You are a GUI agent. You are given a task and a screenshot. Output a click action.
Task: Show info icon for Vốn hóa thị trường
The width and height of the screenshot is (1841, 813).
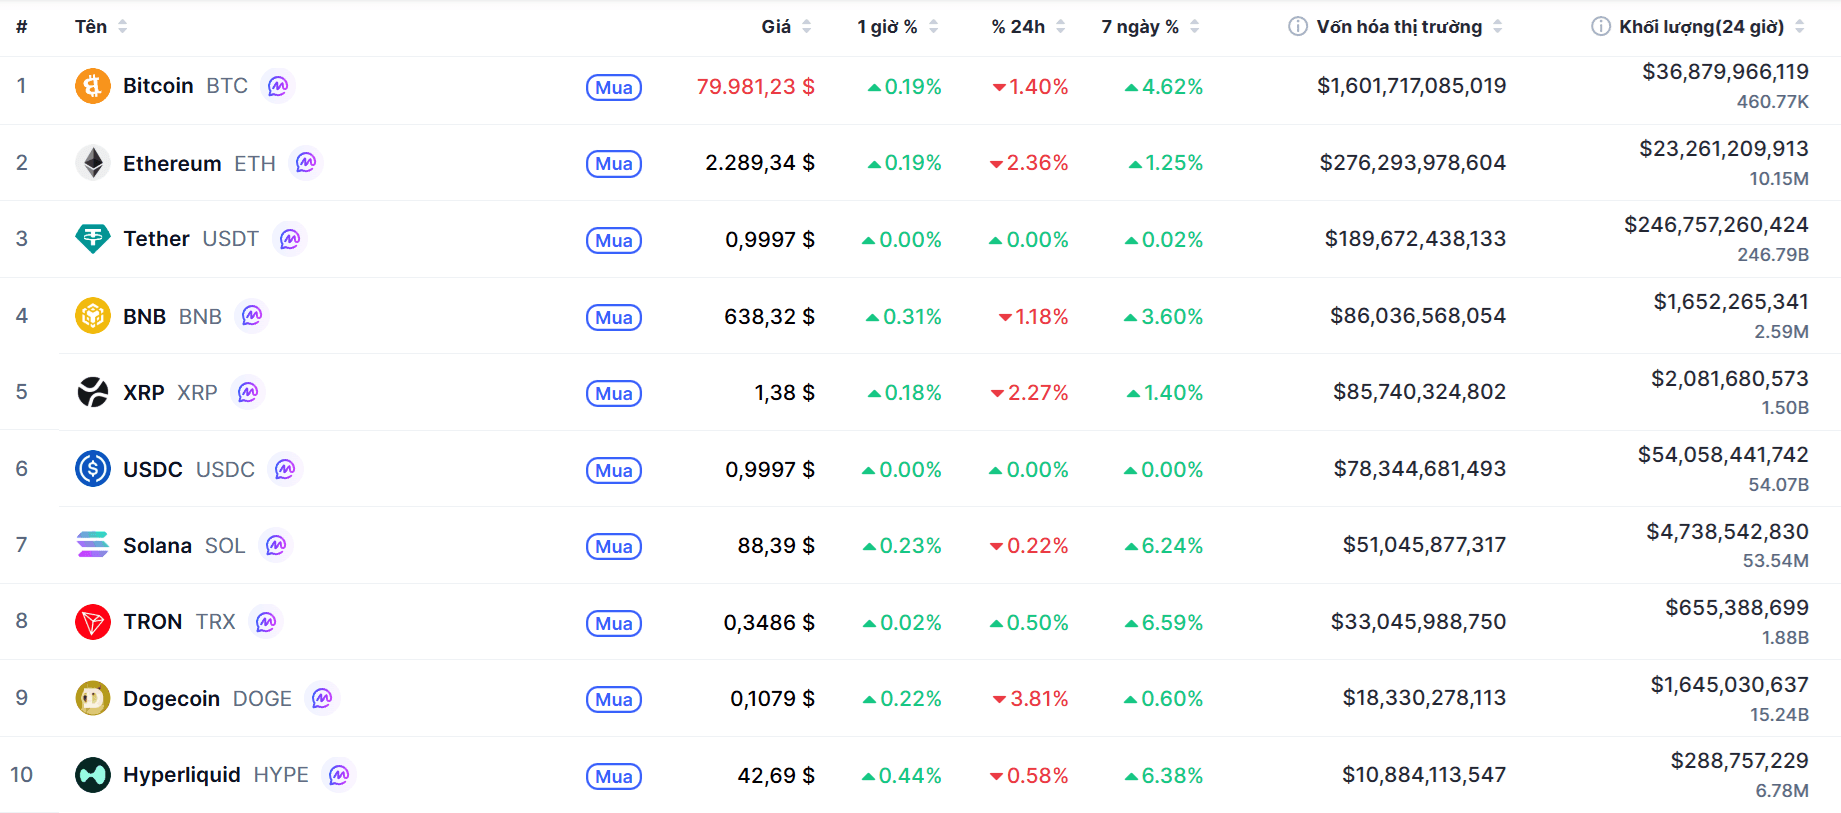pyautogui.click(x=1298, y=27)
